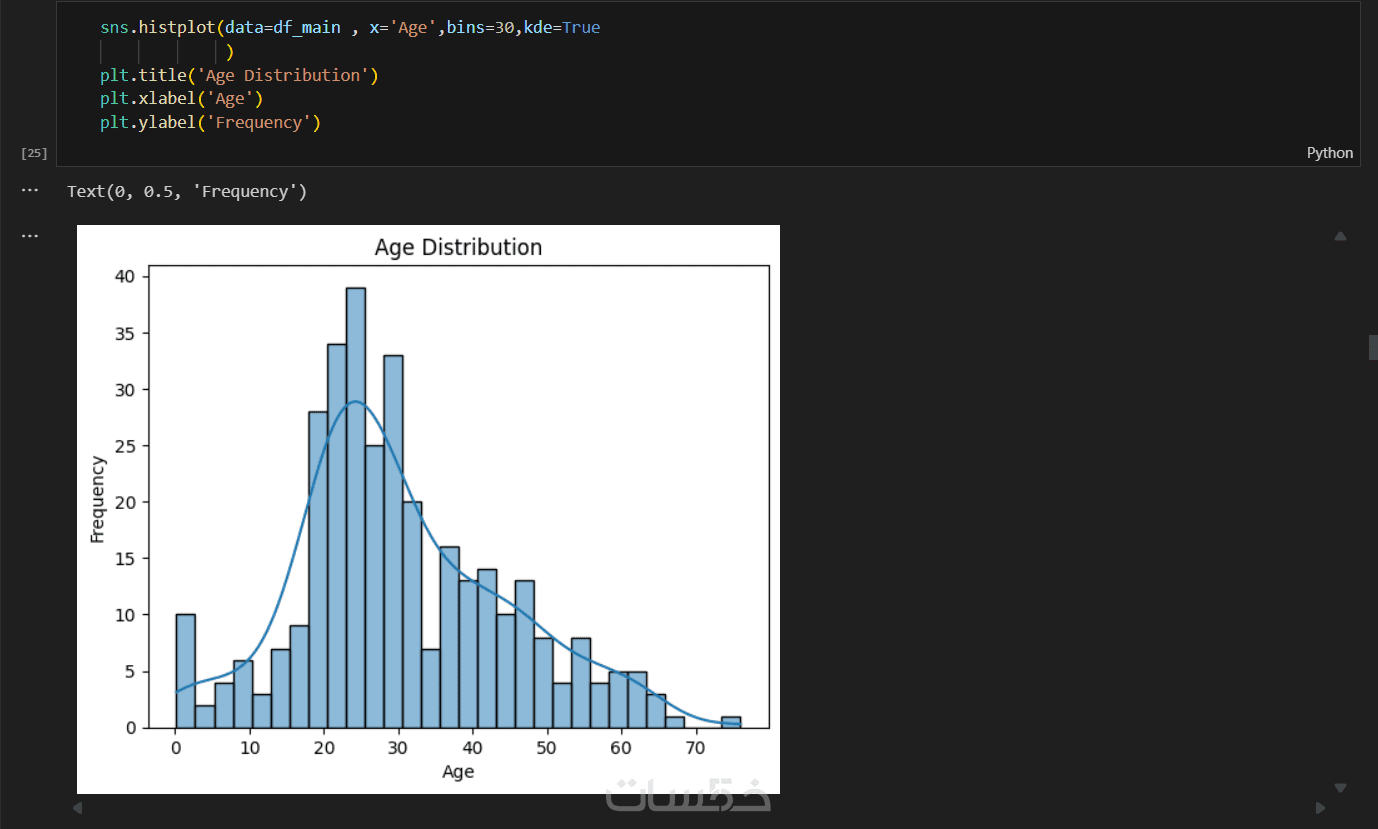Place cursor on the plt.ylabel line
This screenshot has height=829, width=1378.
pos(209,122)
